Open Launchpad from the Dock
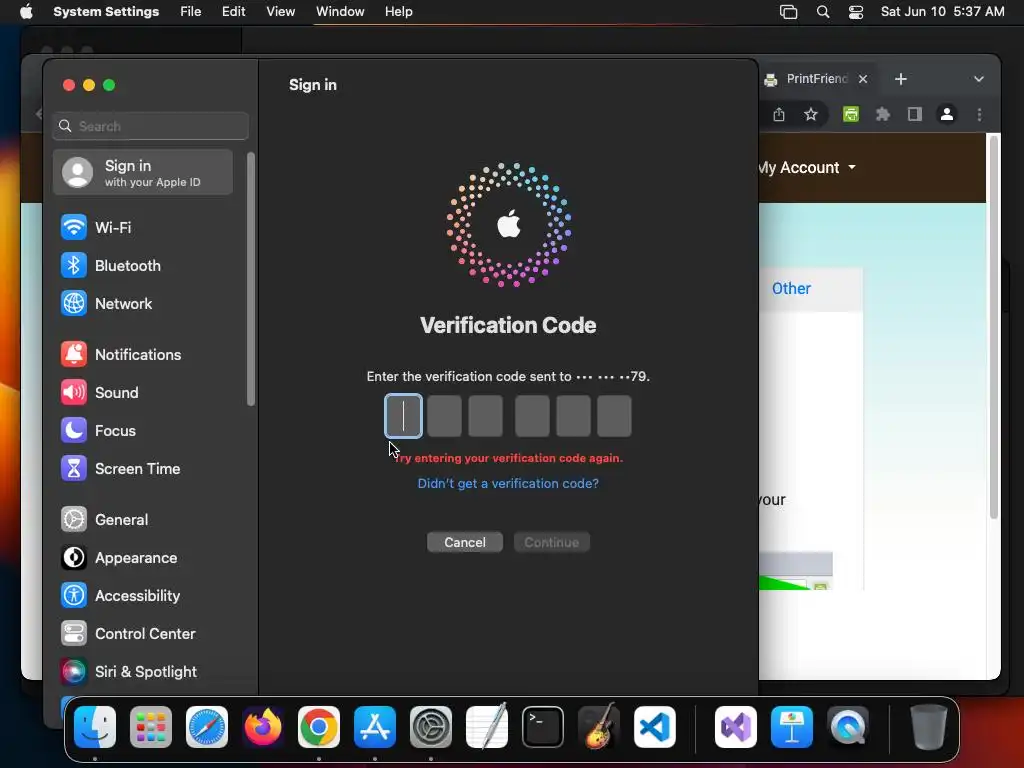The height and width of the screenshot is (768, 1024). click(151, 727)
